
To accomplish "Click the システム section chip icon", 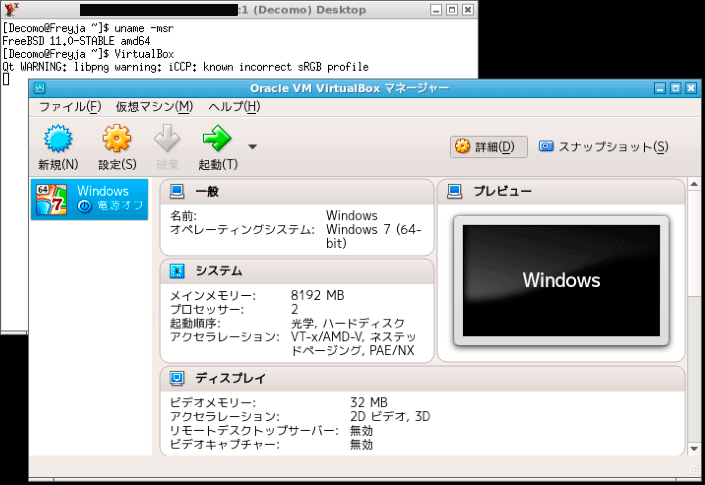I will pyautogui.click(x=177, y=271).
